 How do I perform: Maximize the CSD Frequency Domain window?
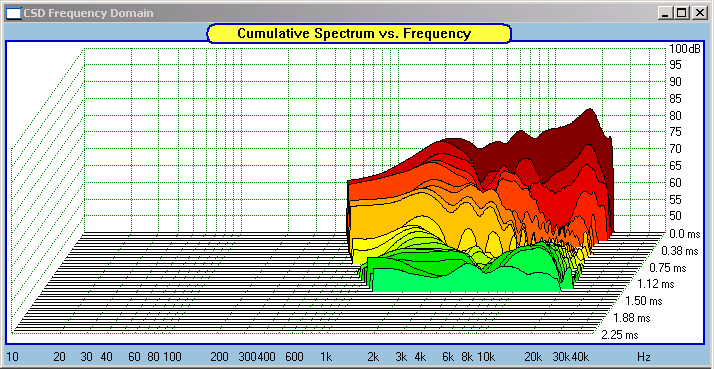pos(682,14)
